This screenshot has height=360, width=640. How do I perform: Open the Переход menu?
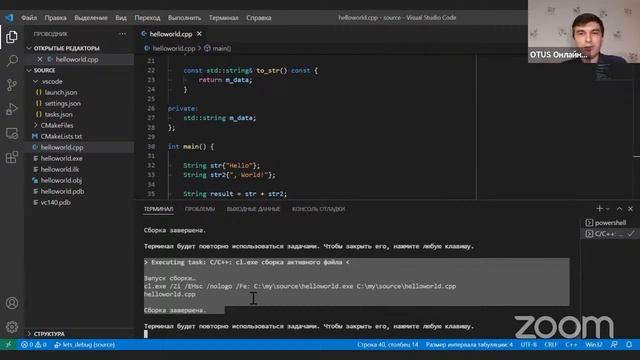pos(147,18)
